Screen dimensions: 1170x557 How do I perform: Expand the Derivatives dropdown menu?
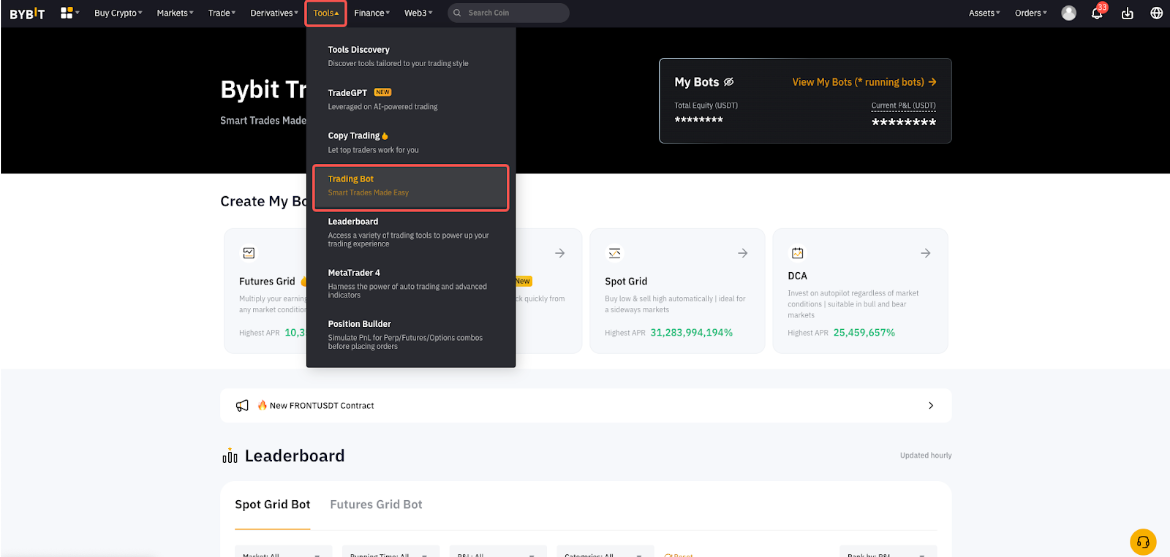[273, 13]
